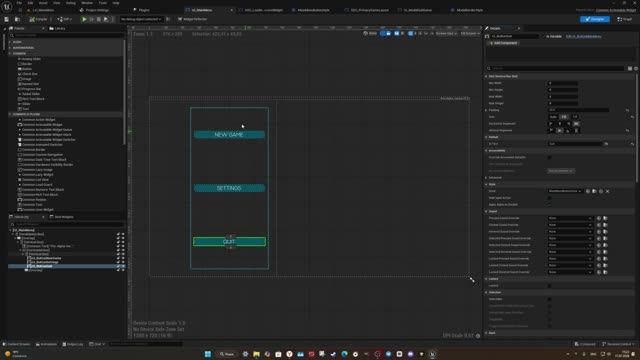Screen dimensions: 640x360
Task: Select the NEW GAME button in the canvas
Action: click(229, 135)
